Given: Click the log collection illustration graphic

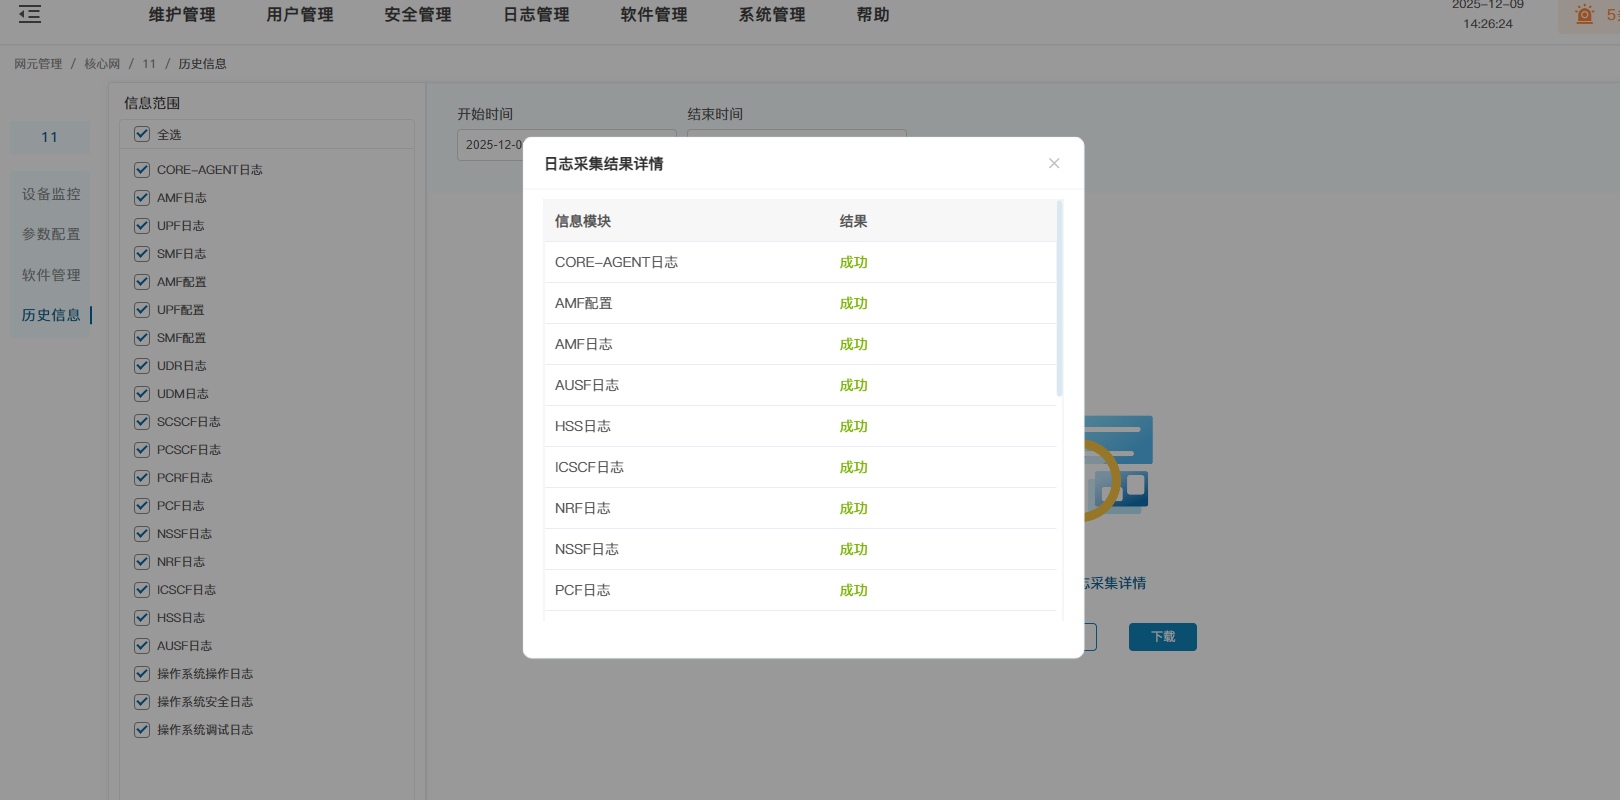Looking at the screenshot, I should pyautogui.click(x=1120, y=466).
